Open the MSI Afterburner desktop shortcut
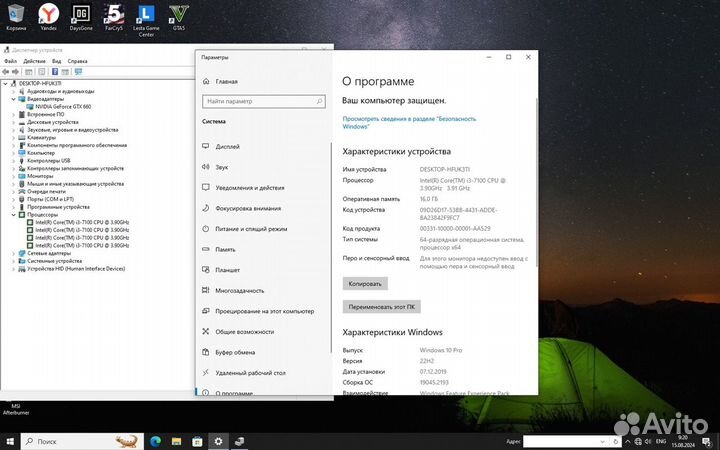The height and width of the screenshot is (450, 720). pyautogui.click(x=16, y=408)
